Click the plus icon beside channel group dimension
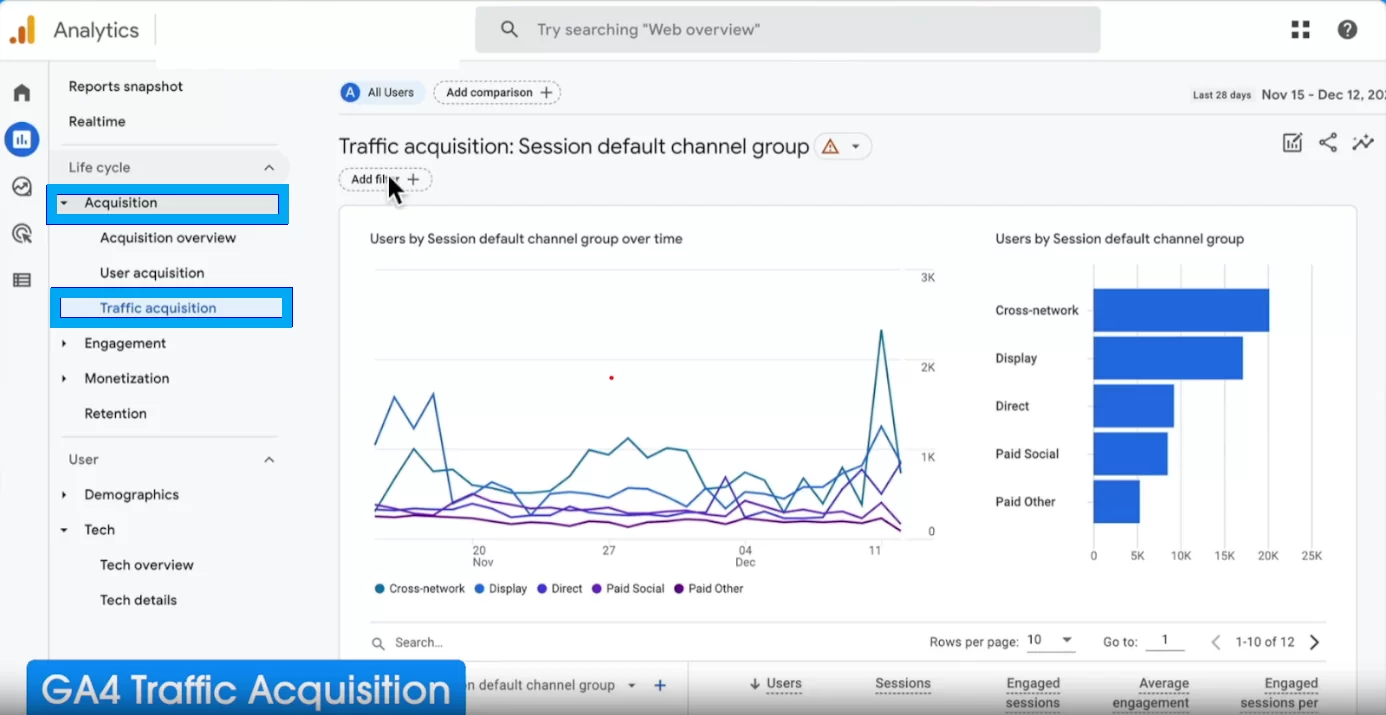Image resolution: width=1386 pixels, height=715 pixels. point(660,686)
